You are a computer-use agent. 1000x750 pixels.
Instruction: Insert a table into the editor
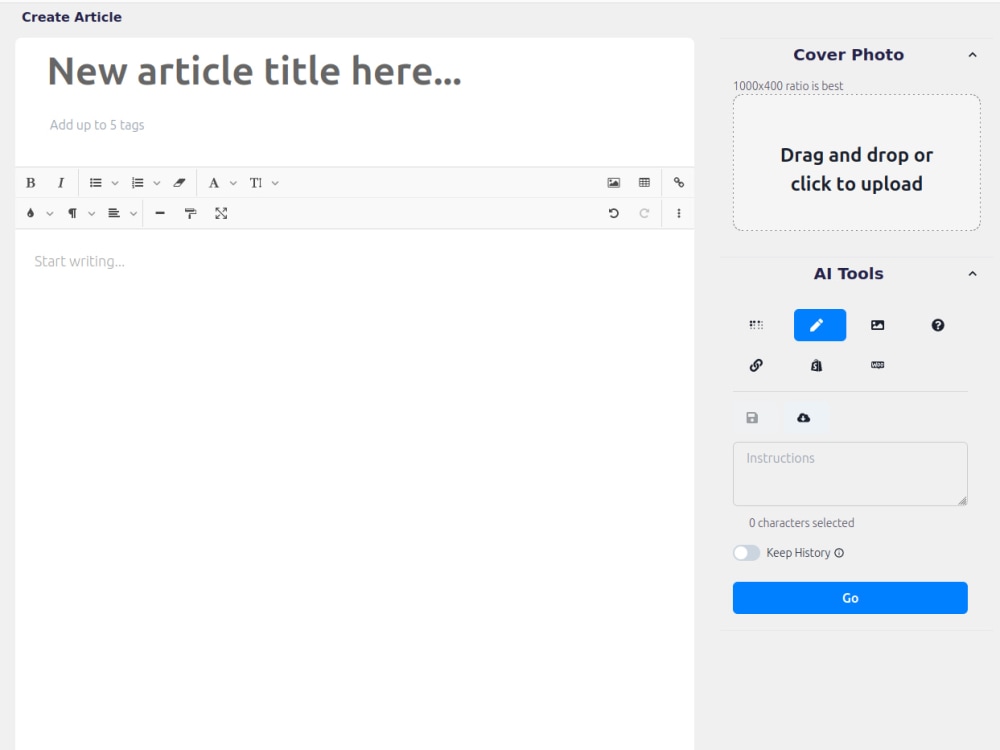[x=644, y=182]
